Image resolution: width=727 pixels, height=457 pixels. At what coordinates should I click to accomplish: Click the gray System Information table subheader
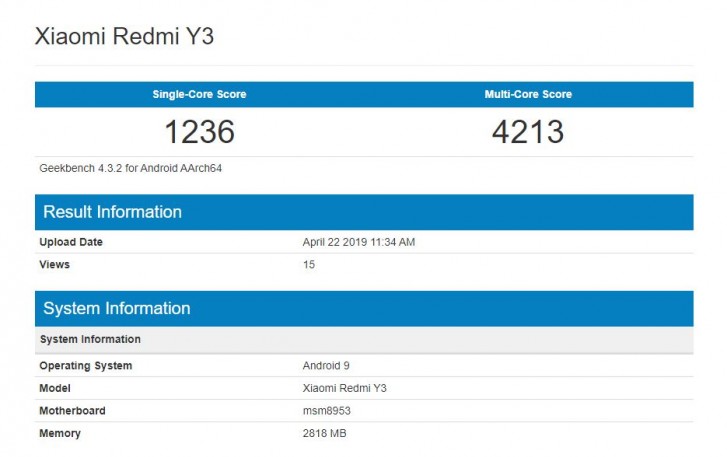(x=90, y=339)
